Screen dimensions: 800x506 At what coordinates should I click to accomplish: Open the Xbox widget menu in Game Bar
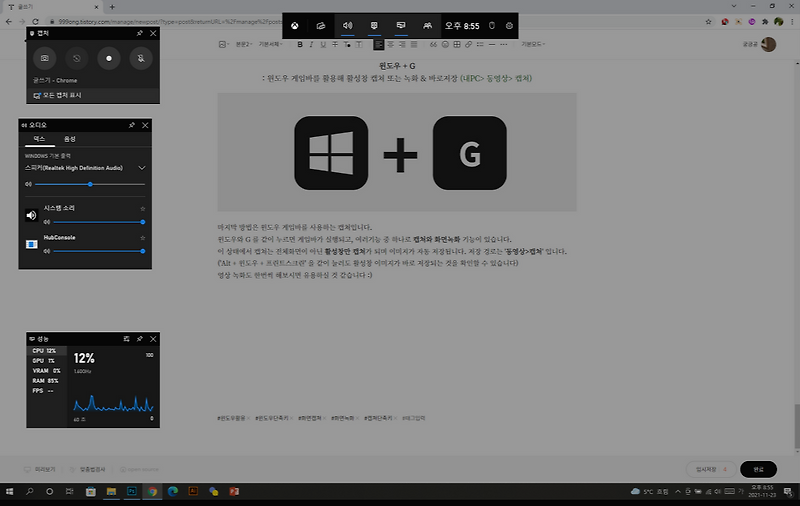click(295, 26)
